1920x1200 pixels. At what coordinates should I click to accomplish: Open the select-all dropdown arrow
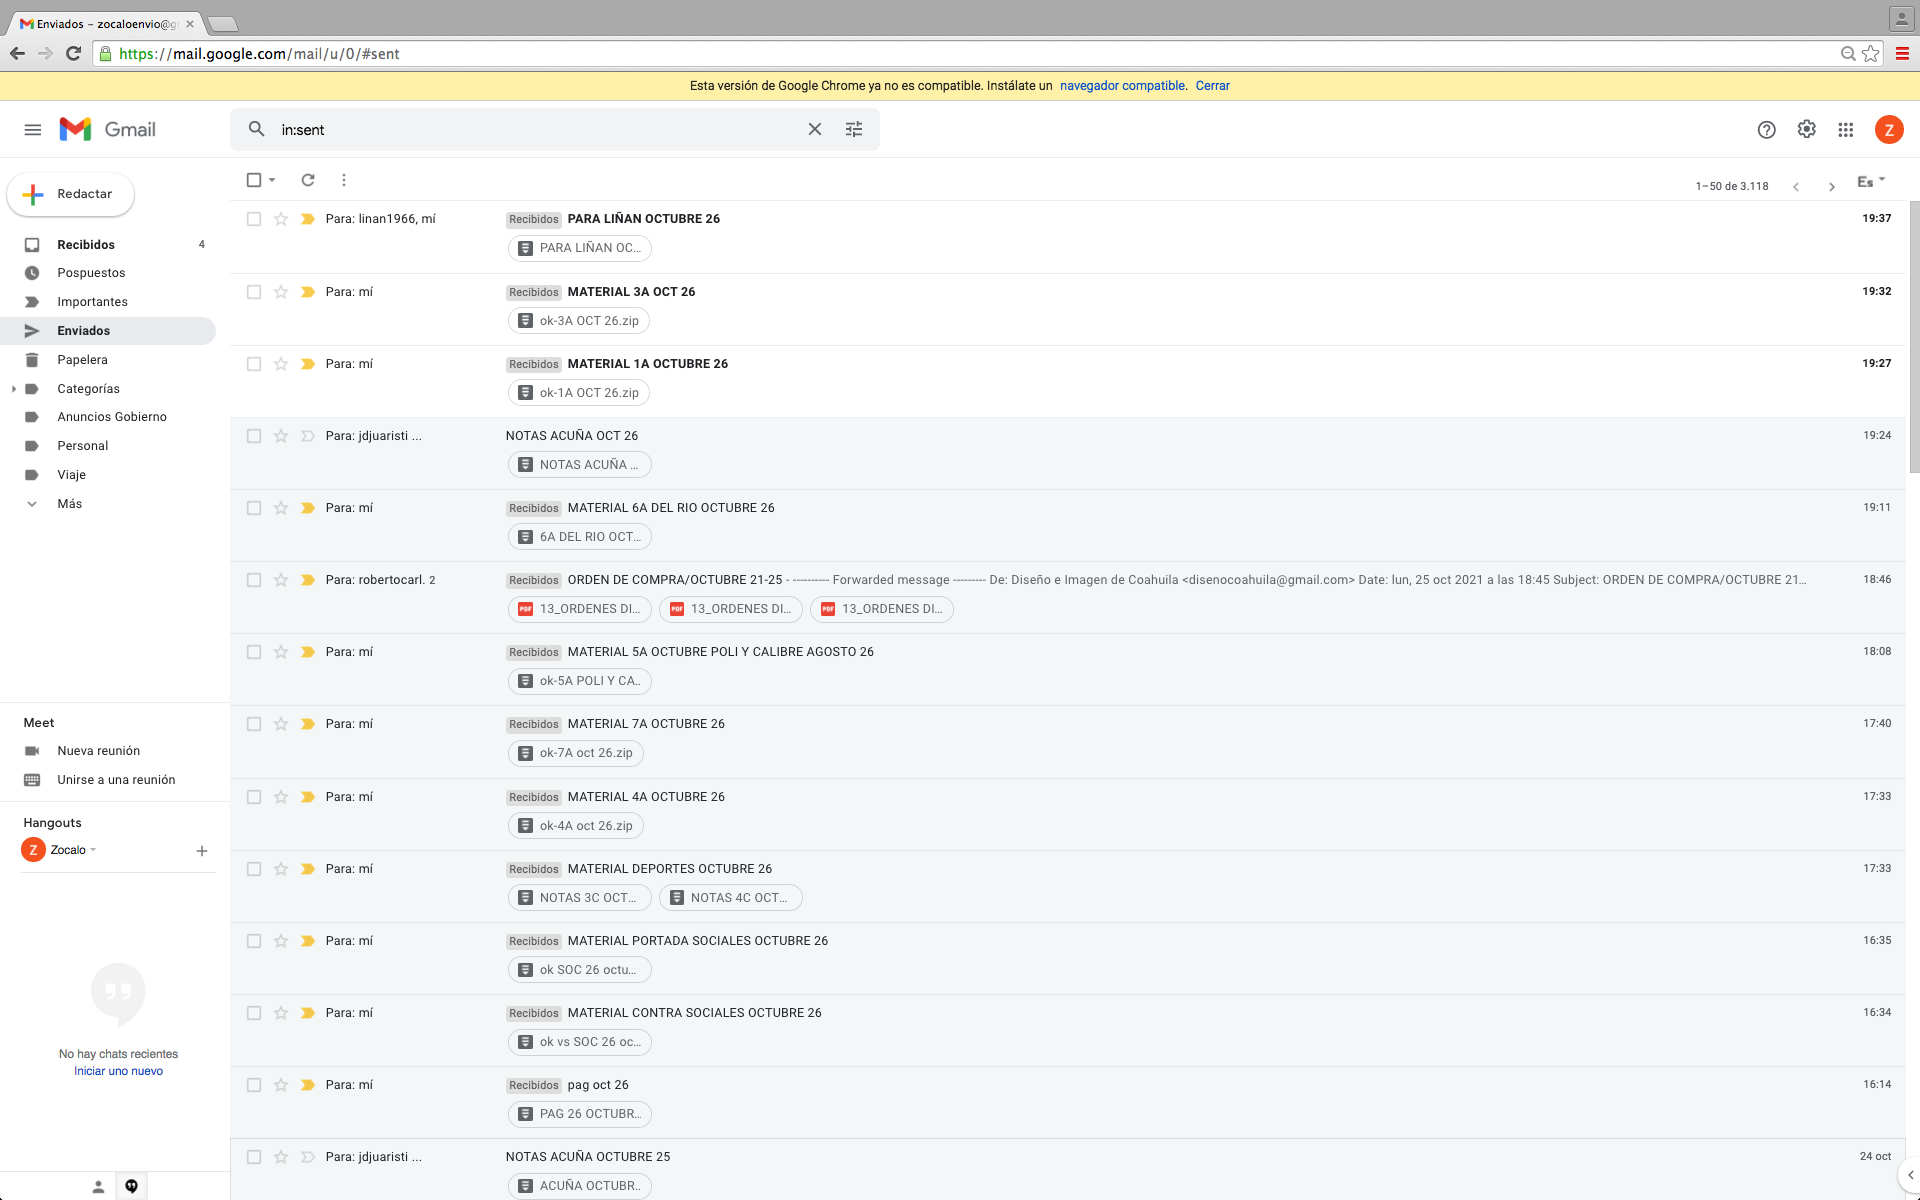(x=272, y=180)
